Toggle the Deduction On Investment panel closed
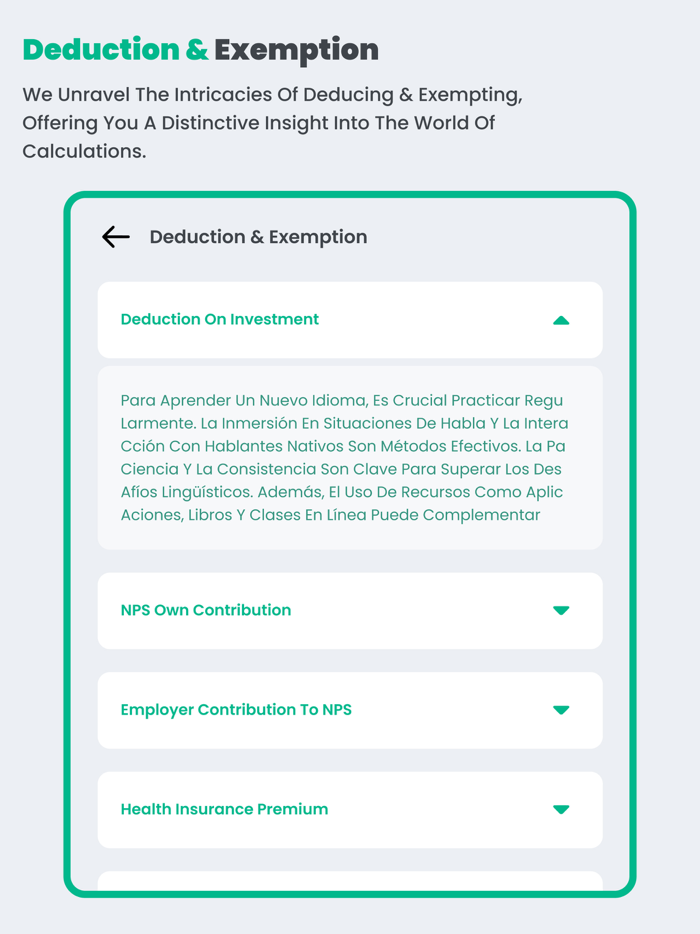This screenshot has height=934, width=700. tap(349, 320)
